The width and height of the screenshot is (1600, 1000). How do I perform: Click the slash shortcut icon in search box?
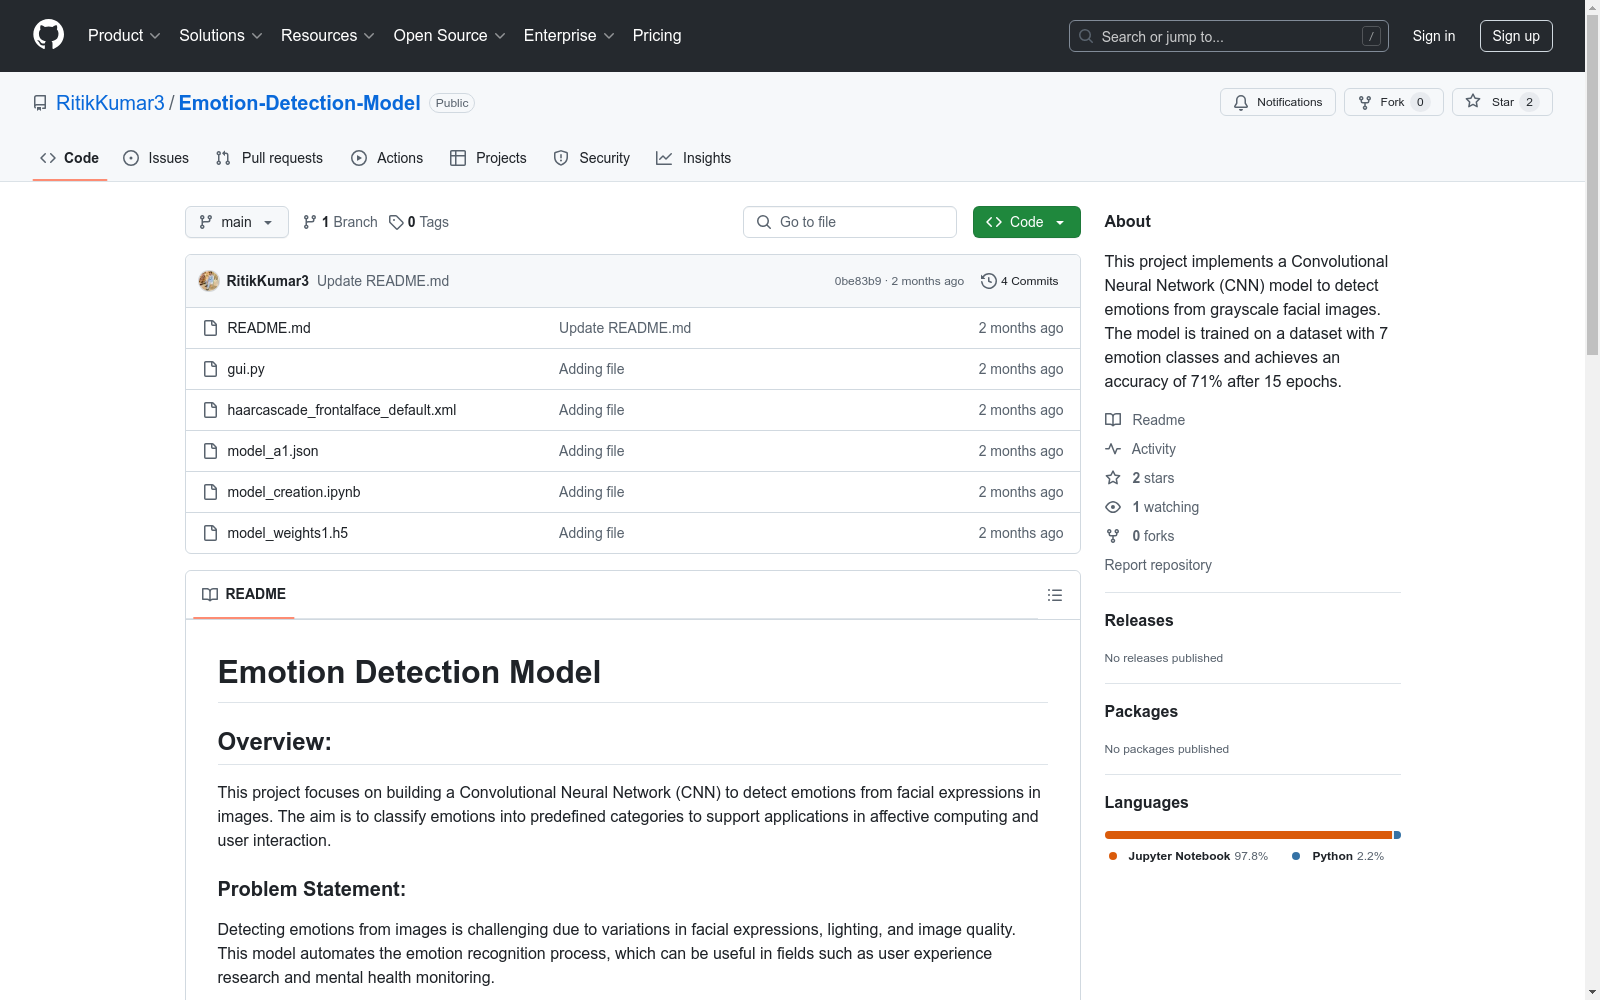pyautogui.click(x=1371, y=36)
